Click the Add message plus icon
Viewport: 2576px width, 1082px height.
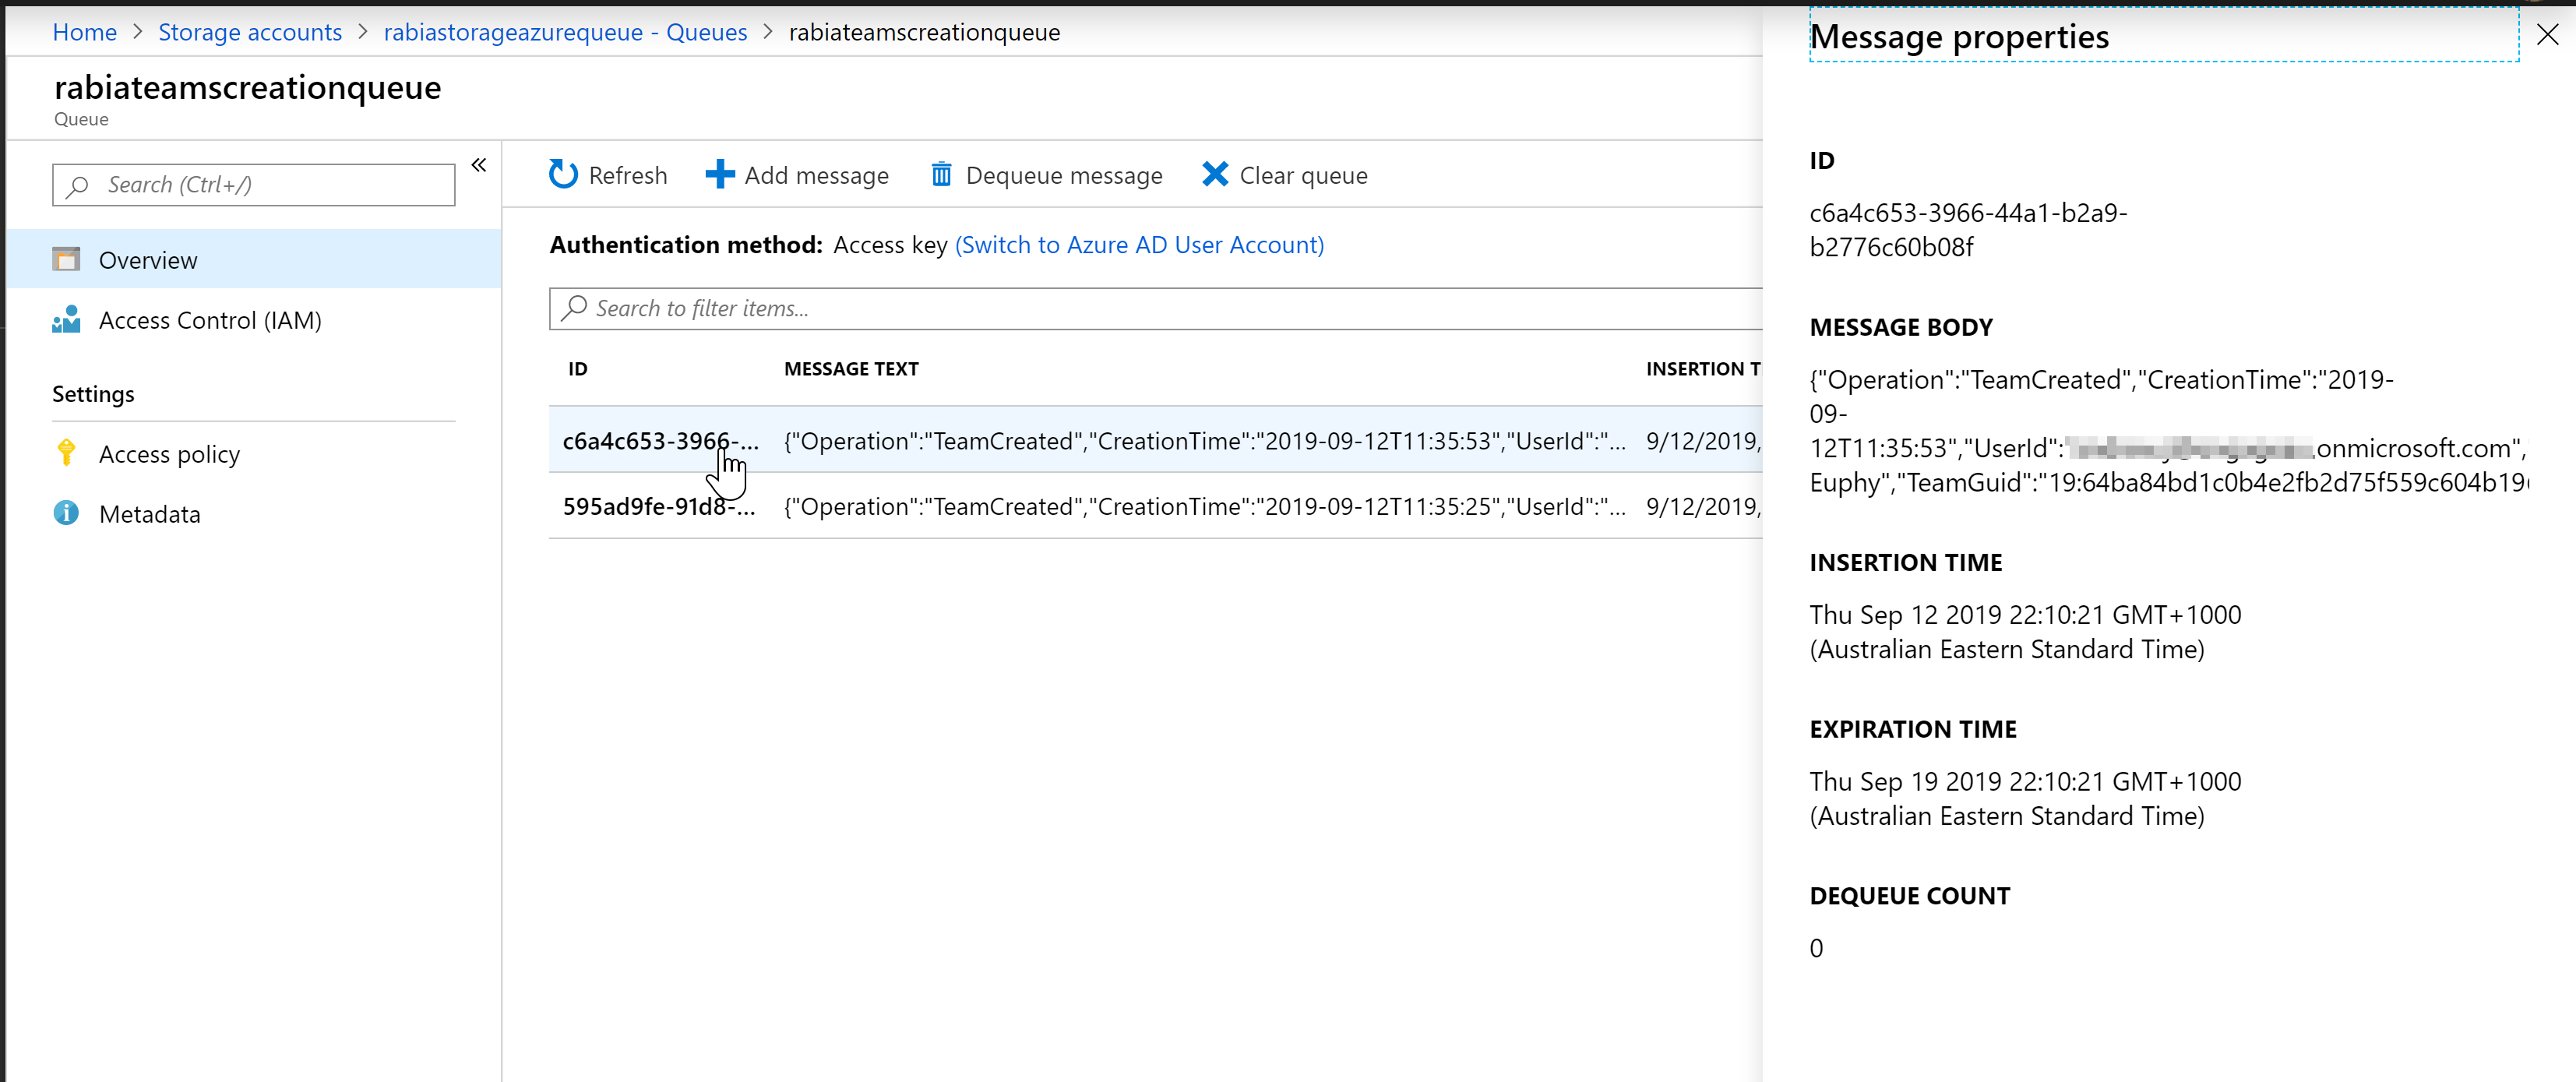click(719, 175)
